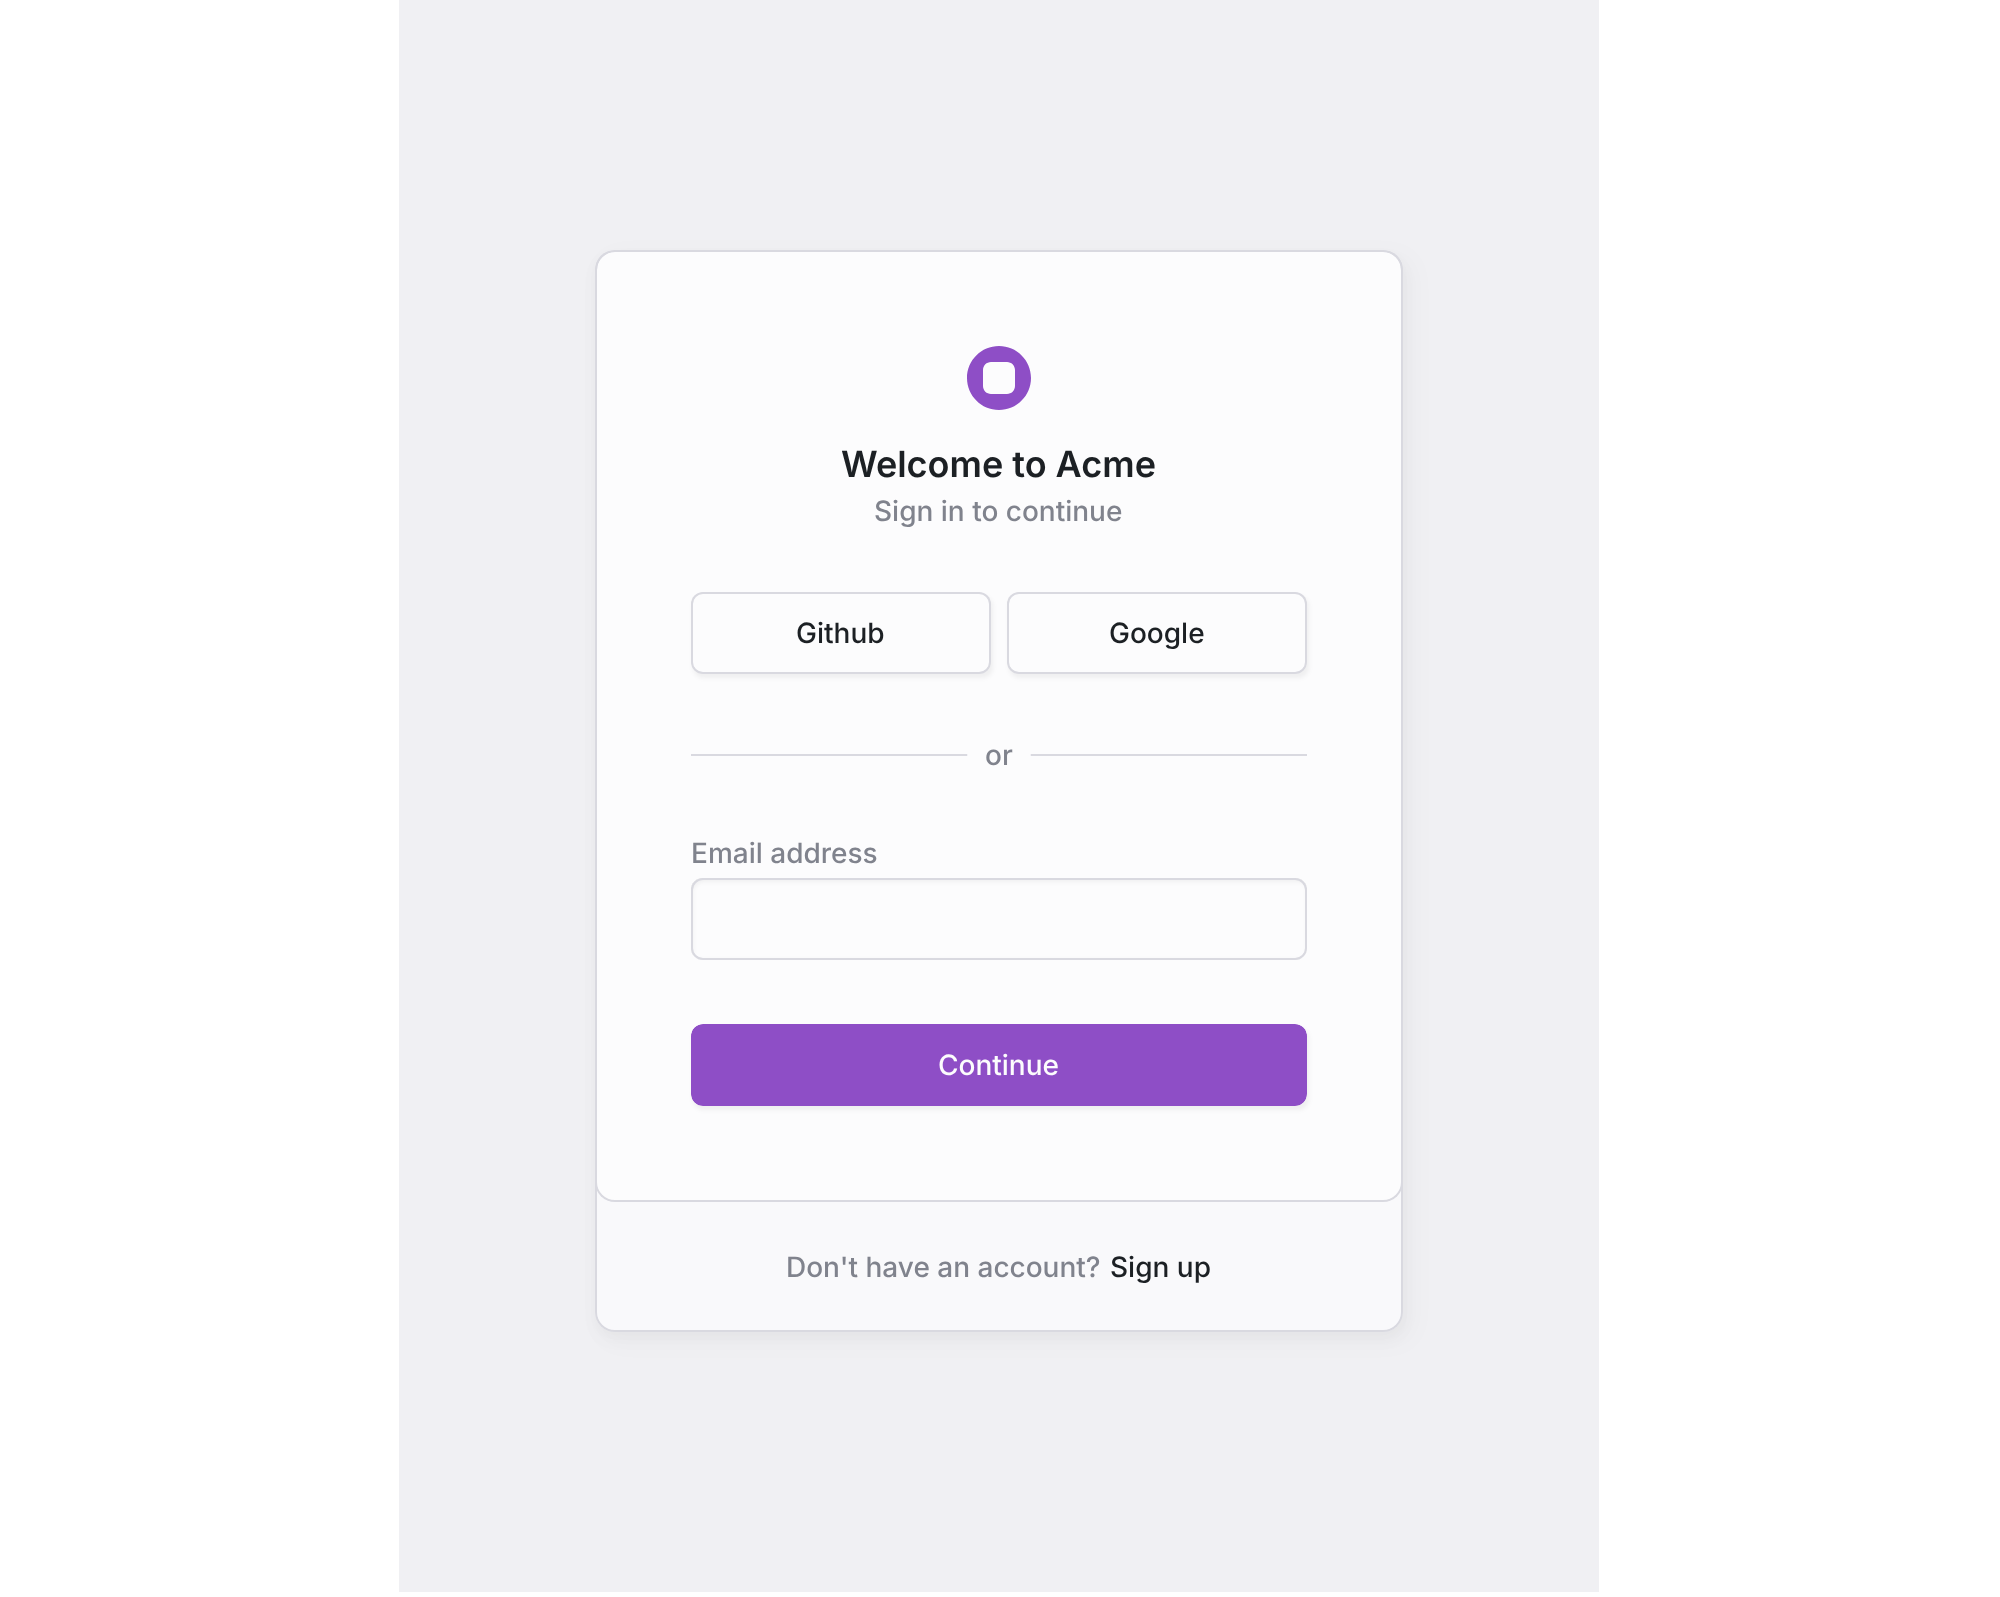Select Github as the OAuth provider

click(839, 632)
